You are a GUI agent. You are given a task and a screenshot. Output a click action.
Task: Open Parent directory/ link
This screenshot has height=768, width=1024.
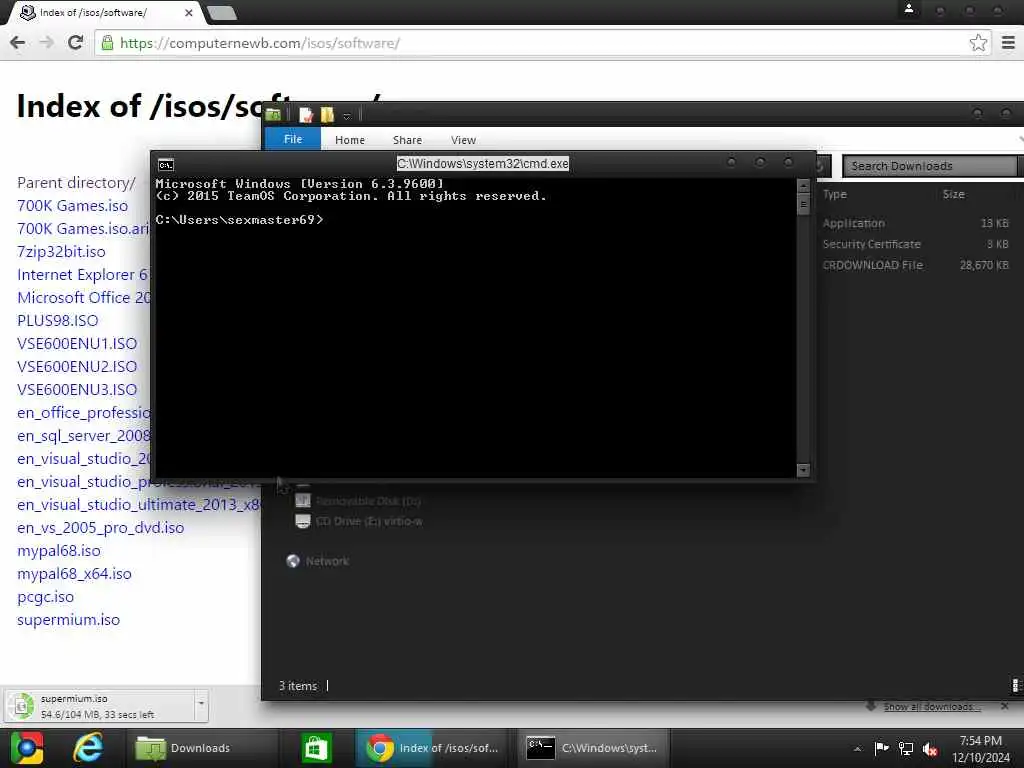point(76,183)
